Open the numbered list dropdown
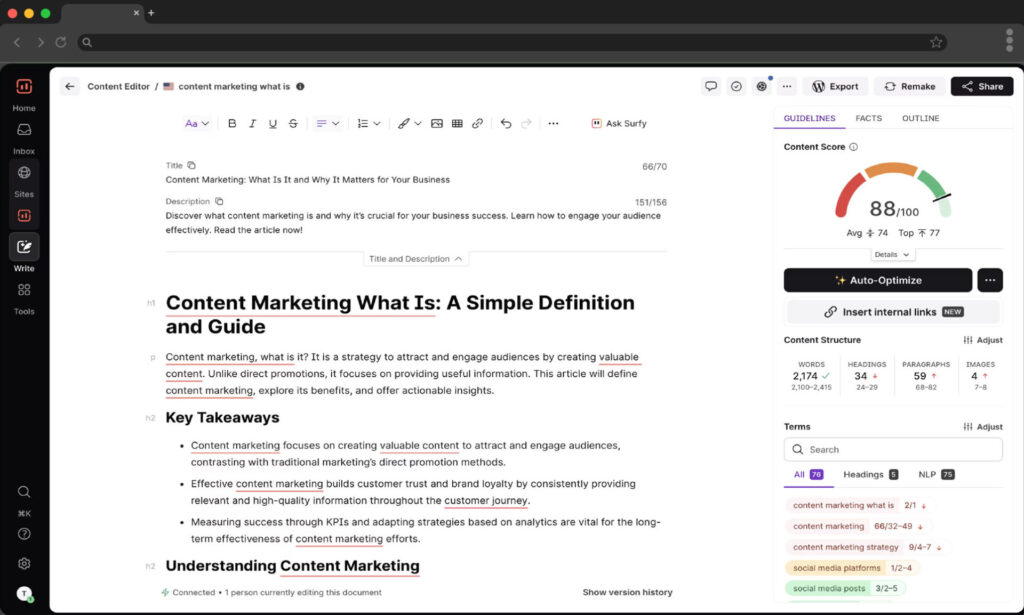Viewport: 1024px width, 615px height. click(x=369, y=123)
